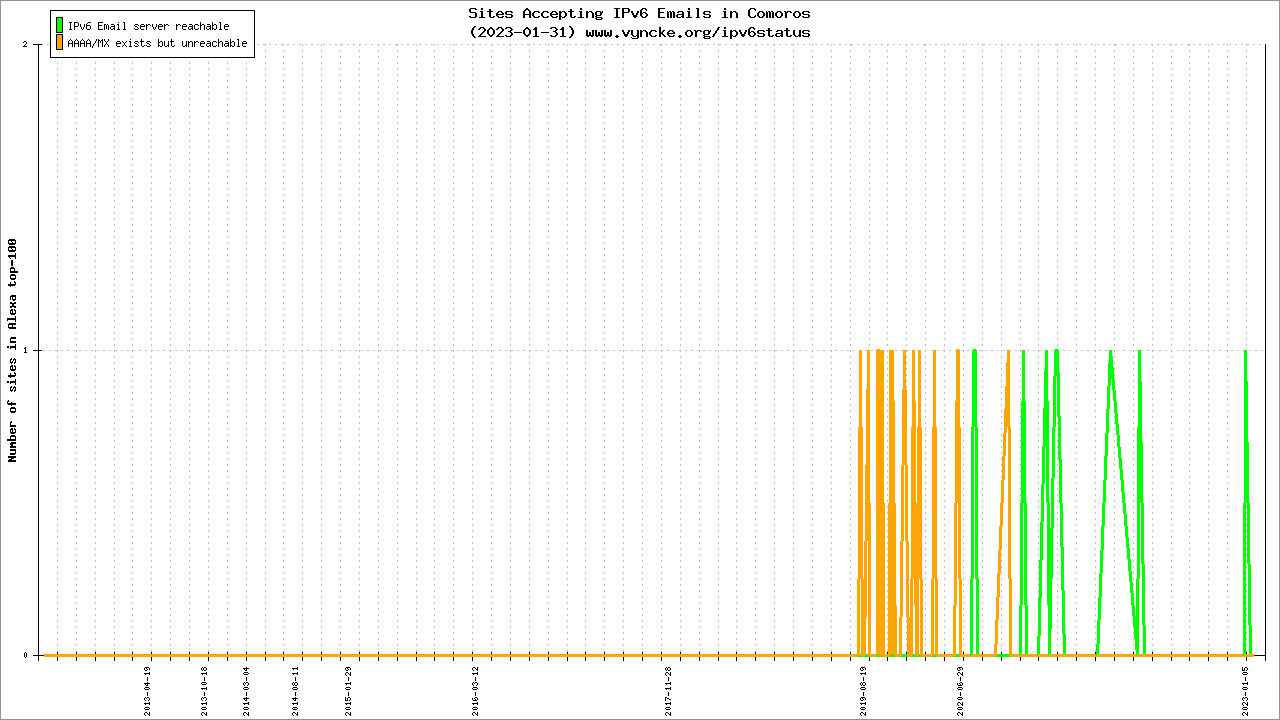The image size is (1280, 720).
Task: Click the 2023-01-05 date label
Action: (x=1246, y=691)
